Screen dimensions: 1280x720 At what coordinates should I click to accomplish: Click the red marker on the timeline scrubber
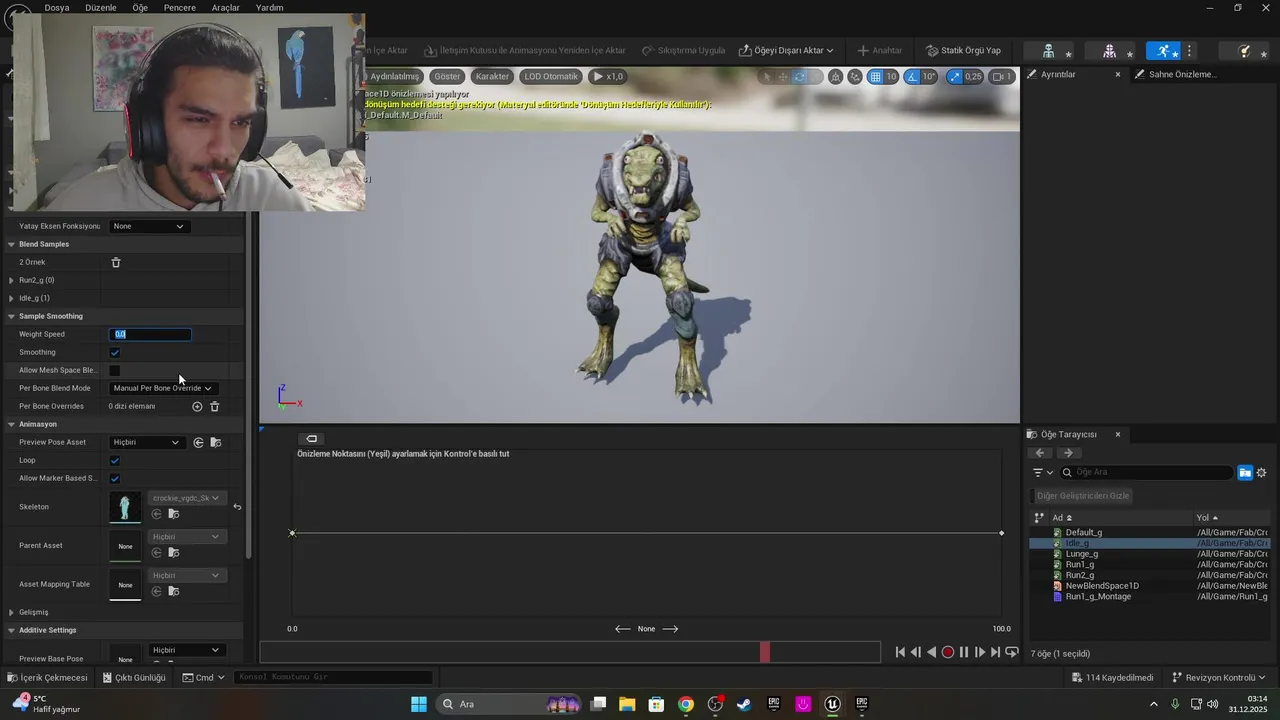pos(765,652)
